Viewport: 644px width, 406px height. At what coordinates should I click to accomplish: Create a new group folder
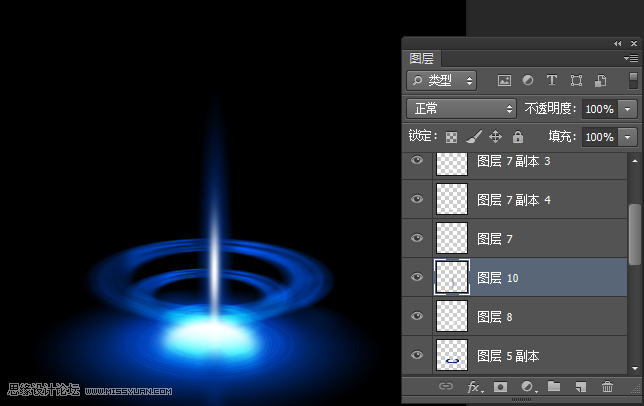[554, 386]
